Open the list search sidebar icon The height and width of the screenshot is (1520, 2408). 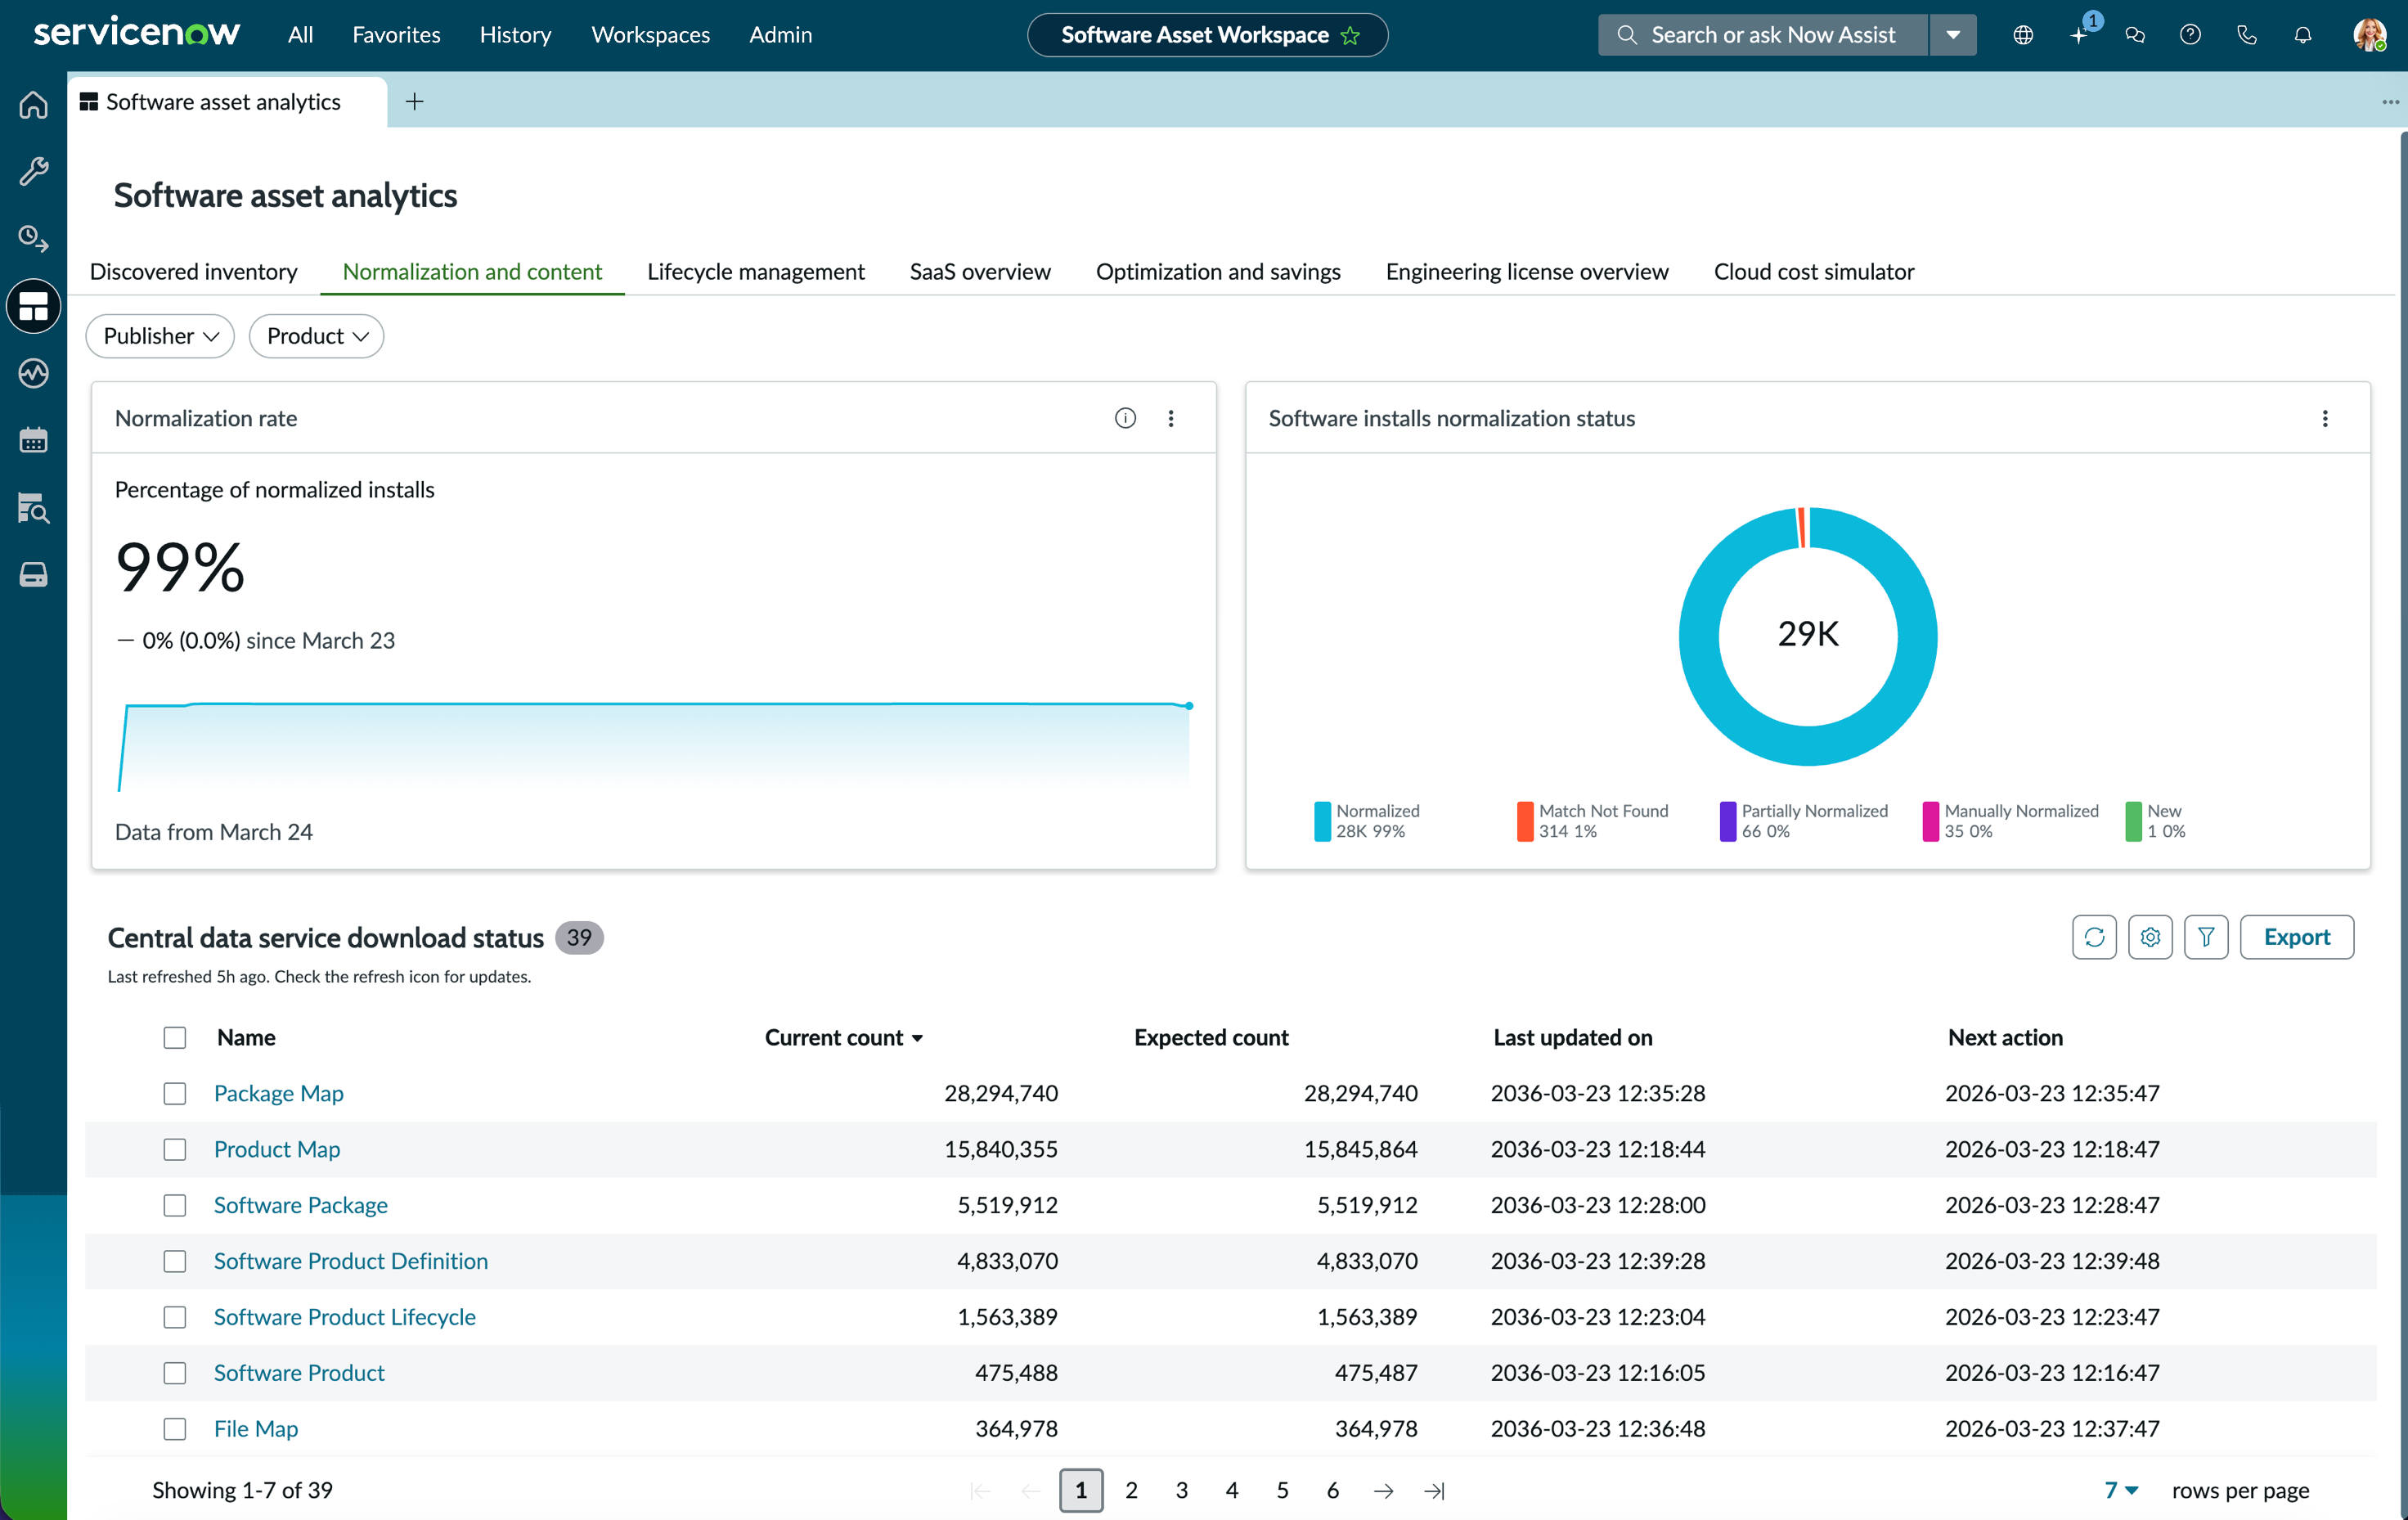pyautogui.click(x=33, y=508)
